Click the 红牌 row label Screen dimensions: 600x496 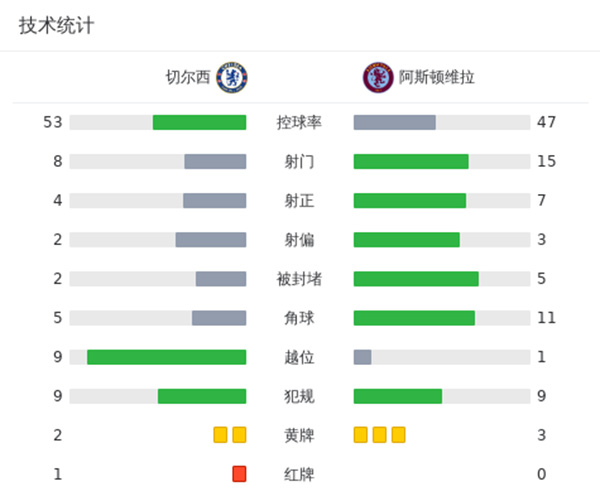299,474
